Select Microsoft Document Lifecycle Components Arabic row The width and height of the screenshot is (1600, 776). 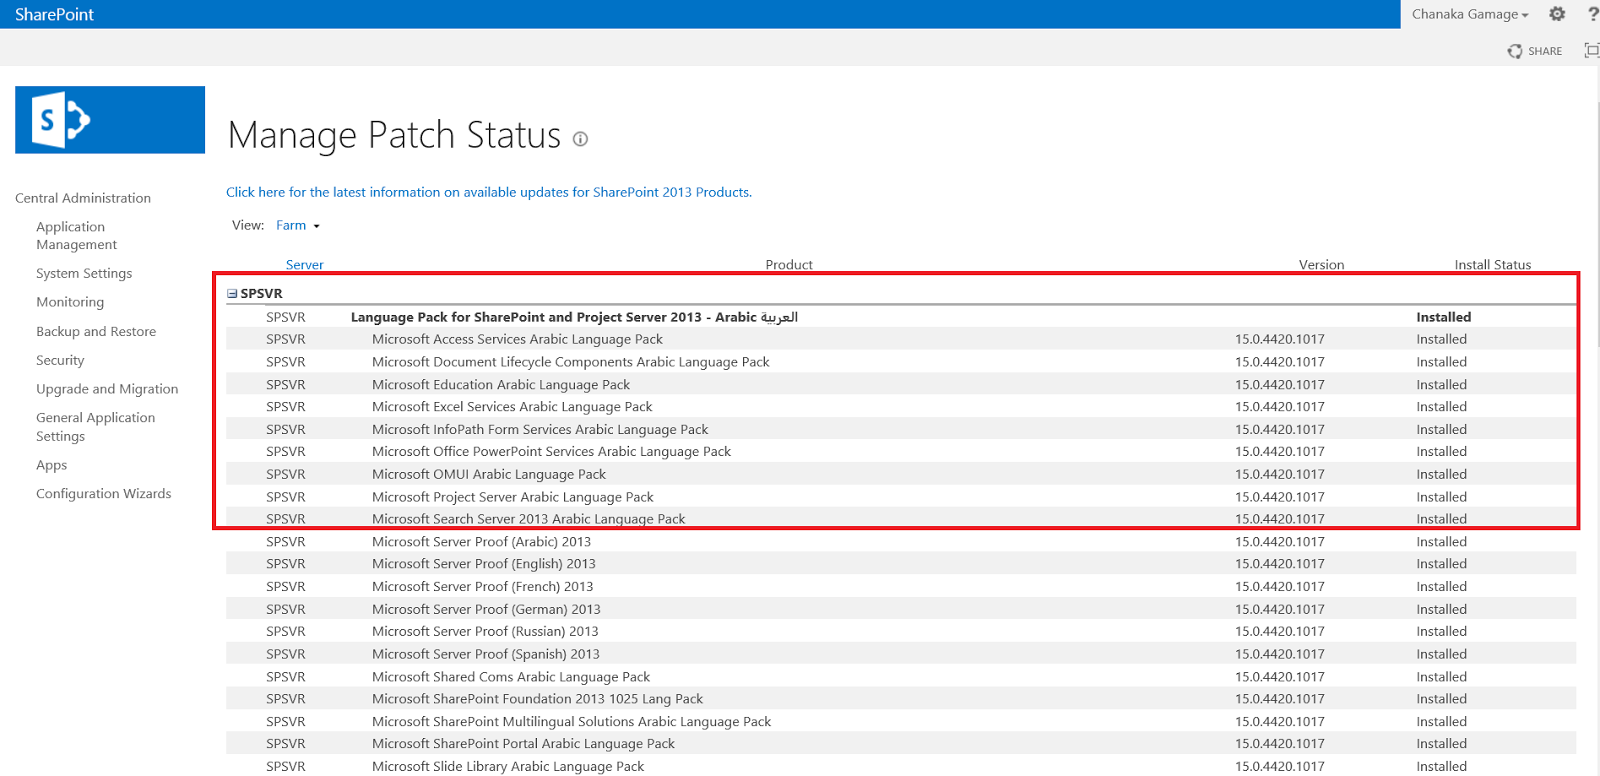click(x=901, y=362)
